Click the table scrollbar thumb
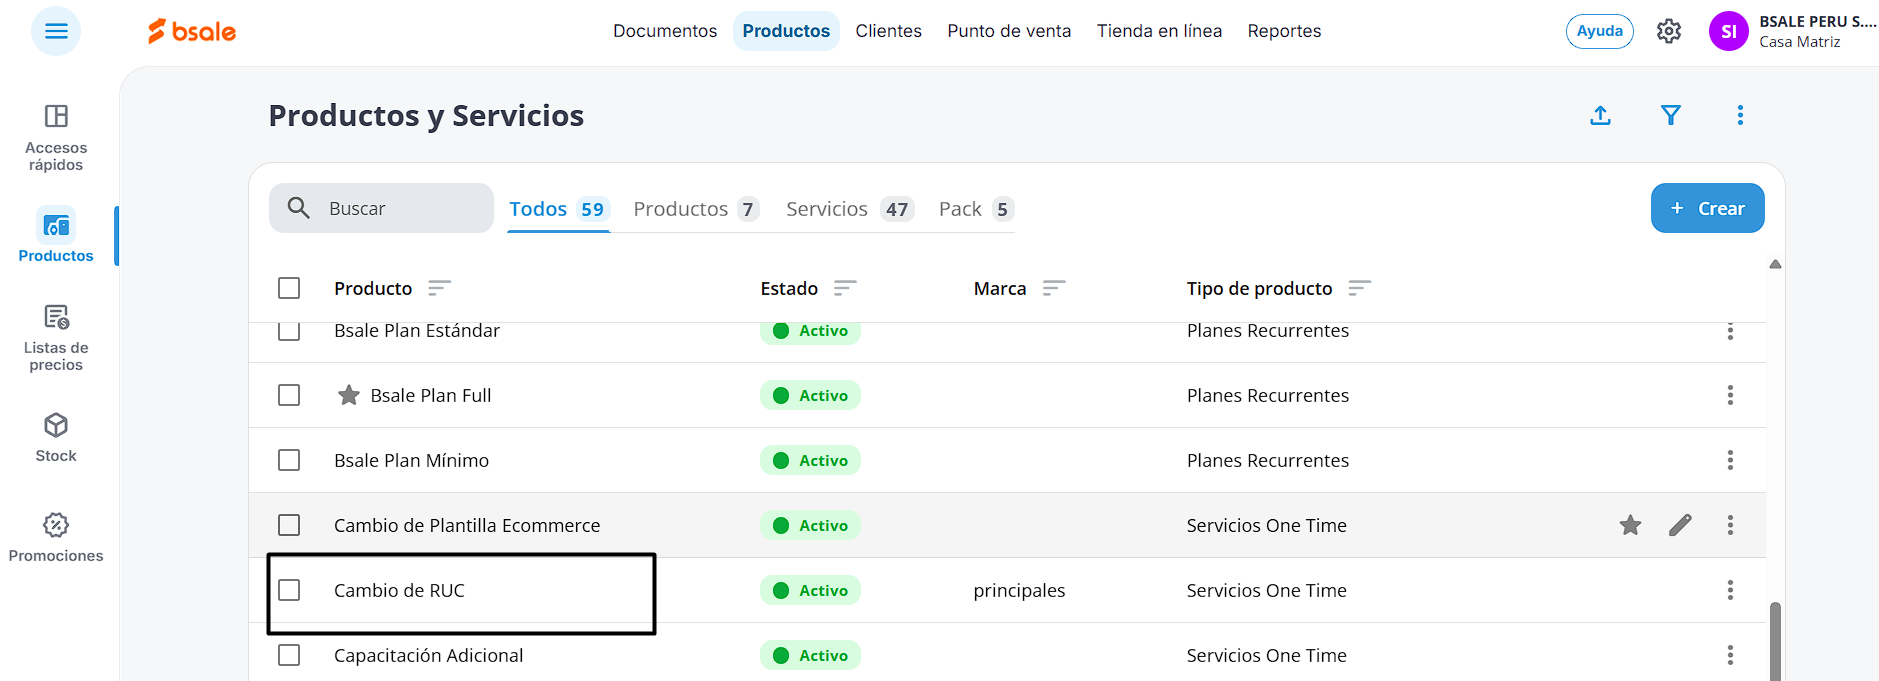This screenshot has height=681, width=1879. point(1775,641)
